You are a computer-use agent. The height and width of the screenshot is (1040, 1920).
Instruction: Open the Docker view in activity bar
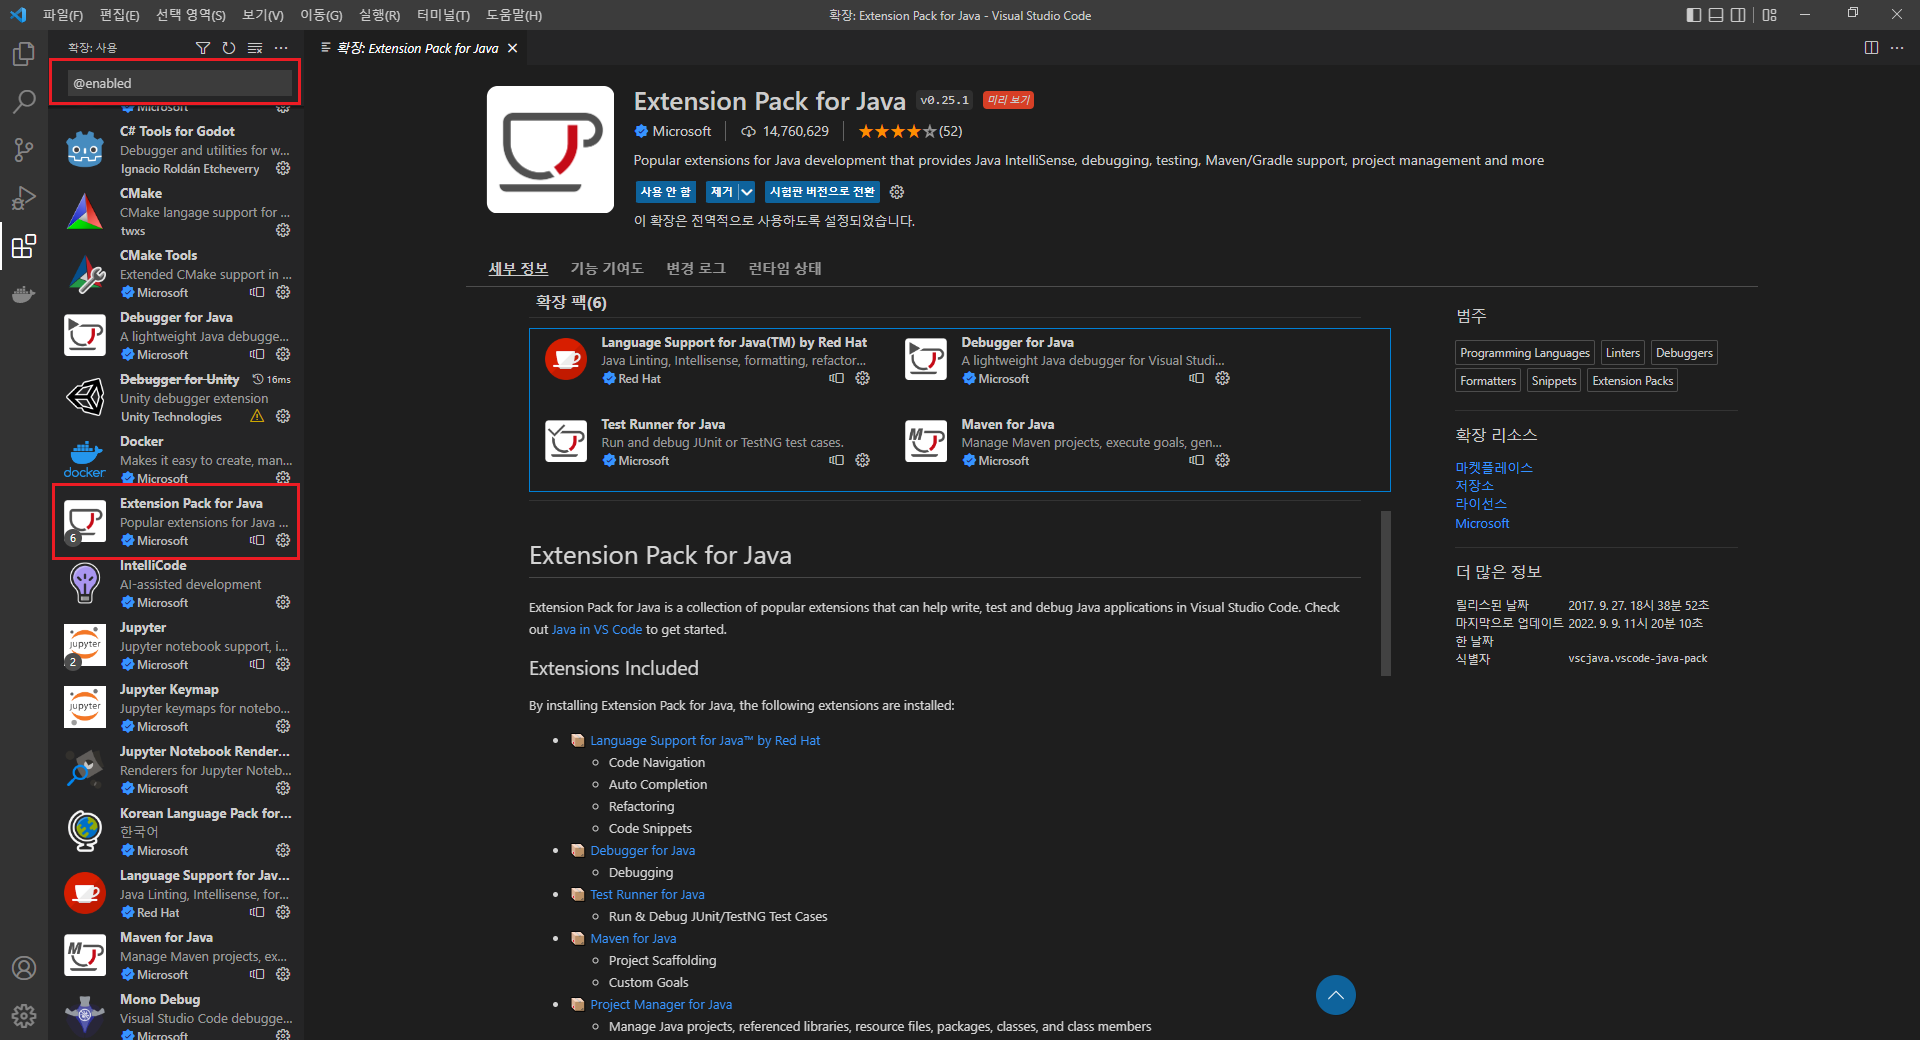(24, 294)
